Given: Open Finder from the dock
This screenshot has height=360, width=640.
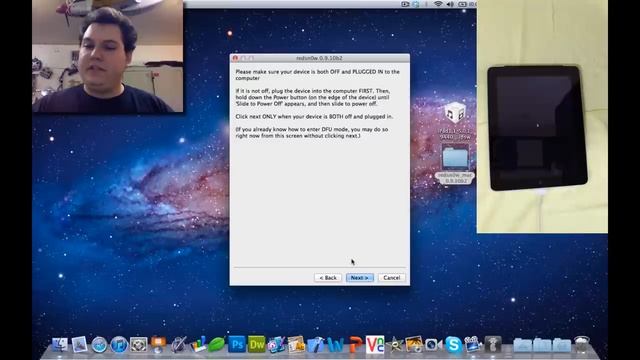Looking at the screenshot, I should pos(60,345).
